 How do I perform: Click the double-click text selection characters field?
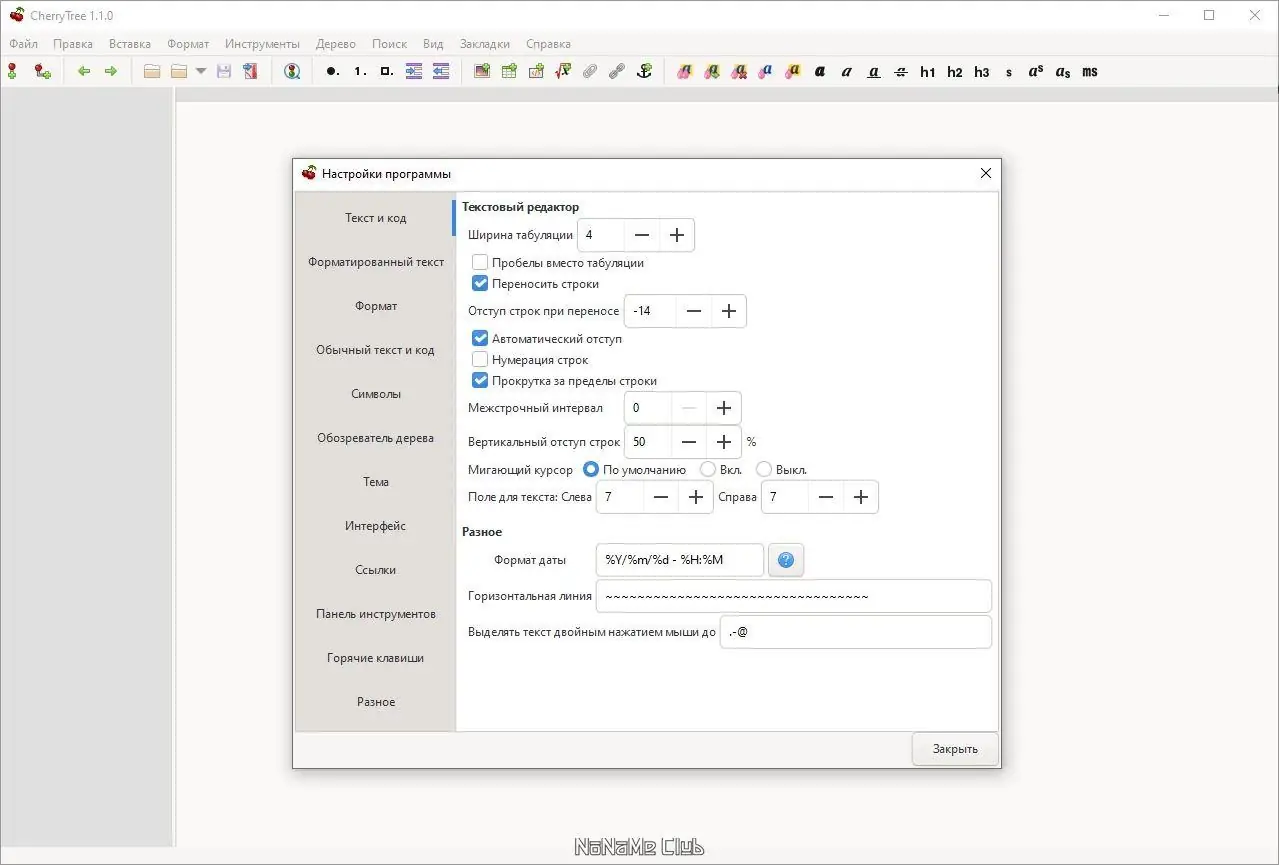(856, 632)
